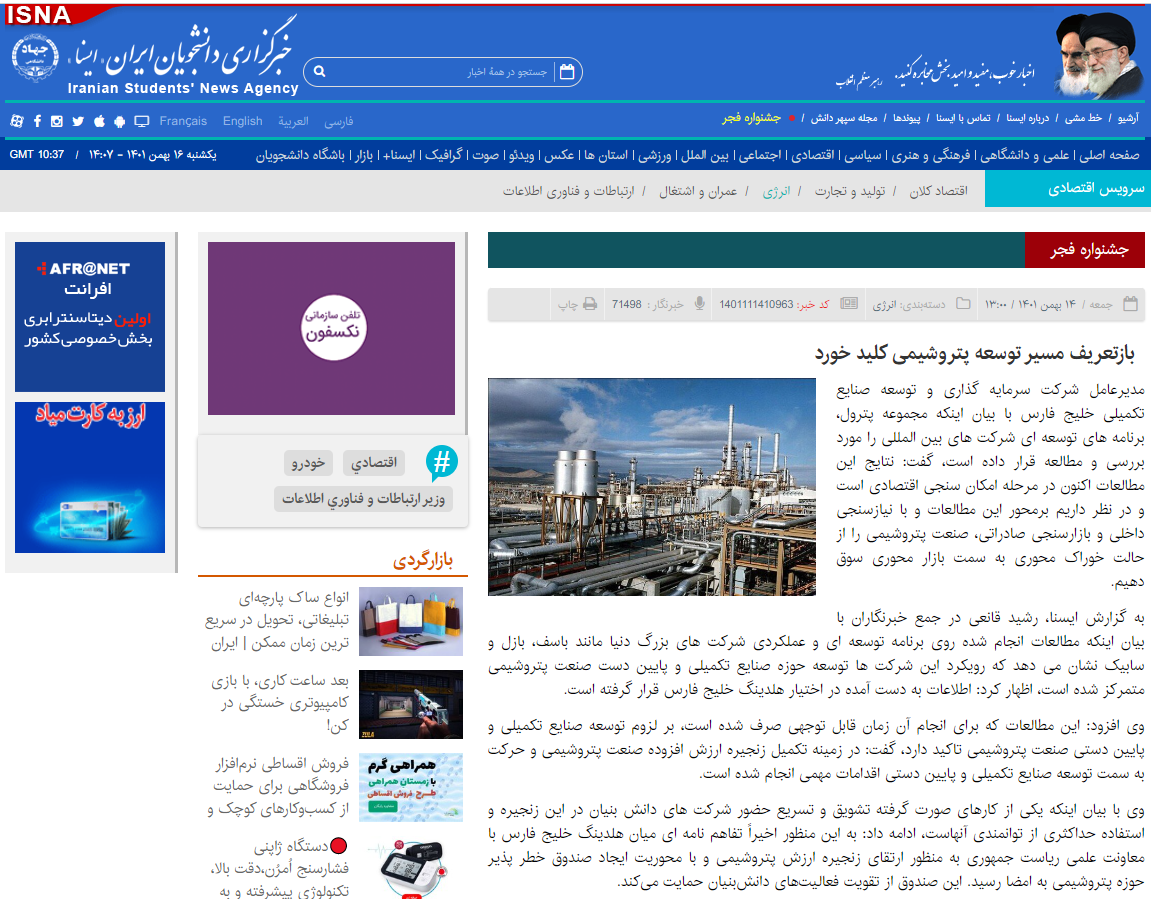This screenshot has width=1151, height=899.
Task: Open the Apple app icon
Action: point(99,121)
